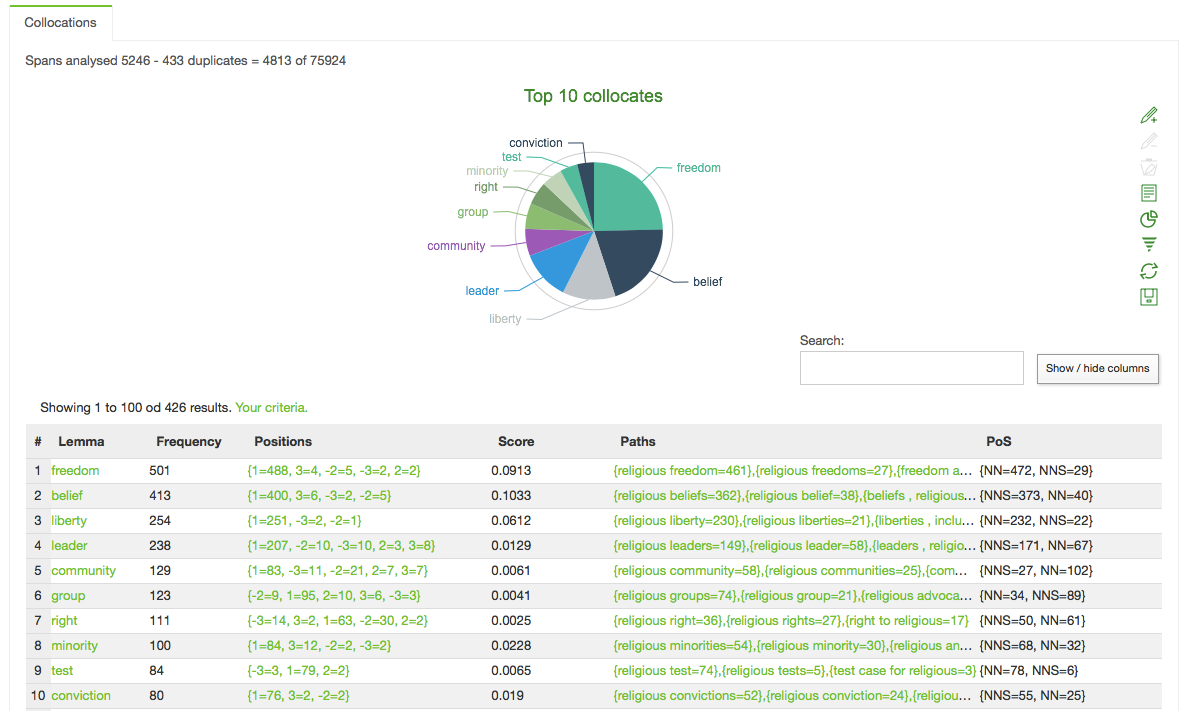Click the Show / hide columns button
Viewport: 1194px width, 711px height.
[1097, 368]
